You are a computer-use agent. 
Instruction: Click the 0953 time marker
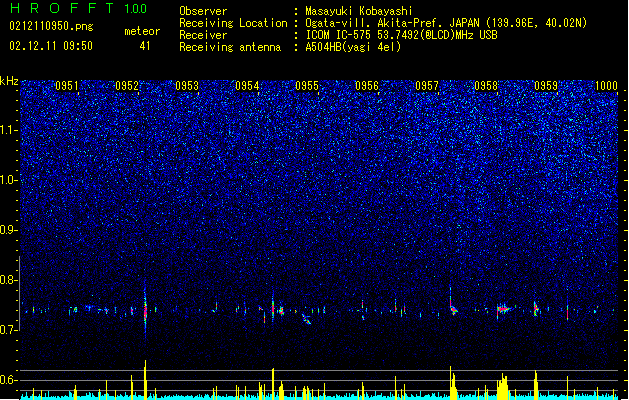tap(187, 86)
